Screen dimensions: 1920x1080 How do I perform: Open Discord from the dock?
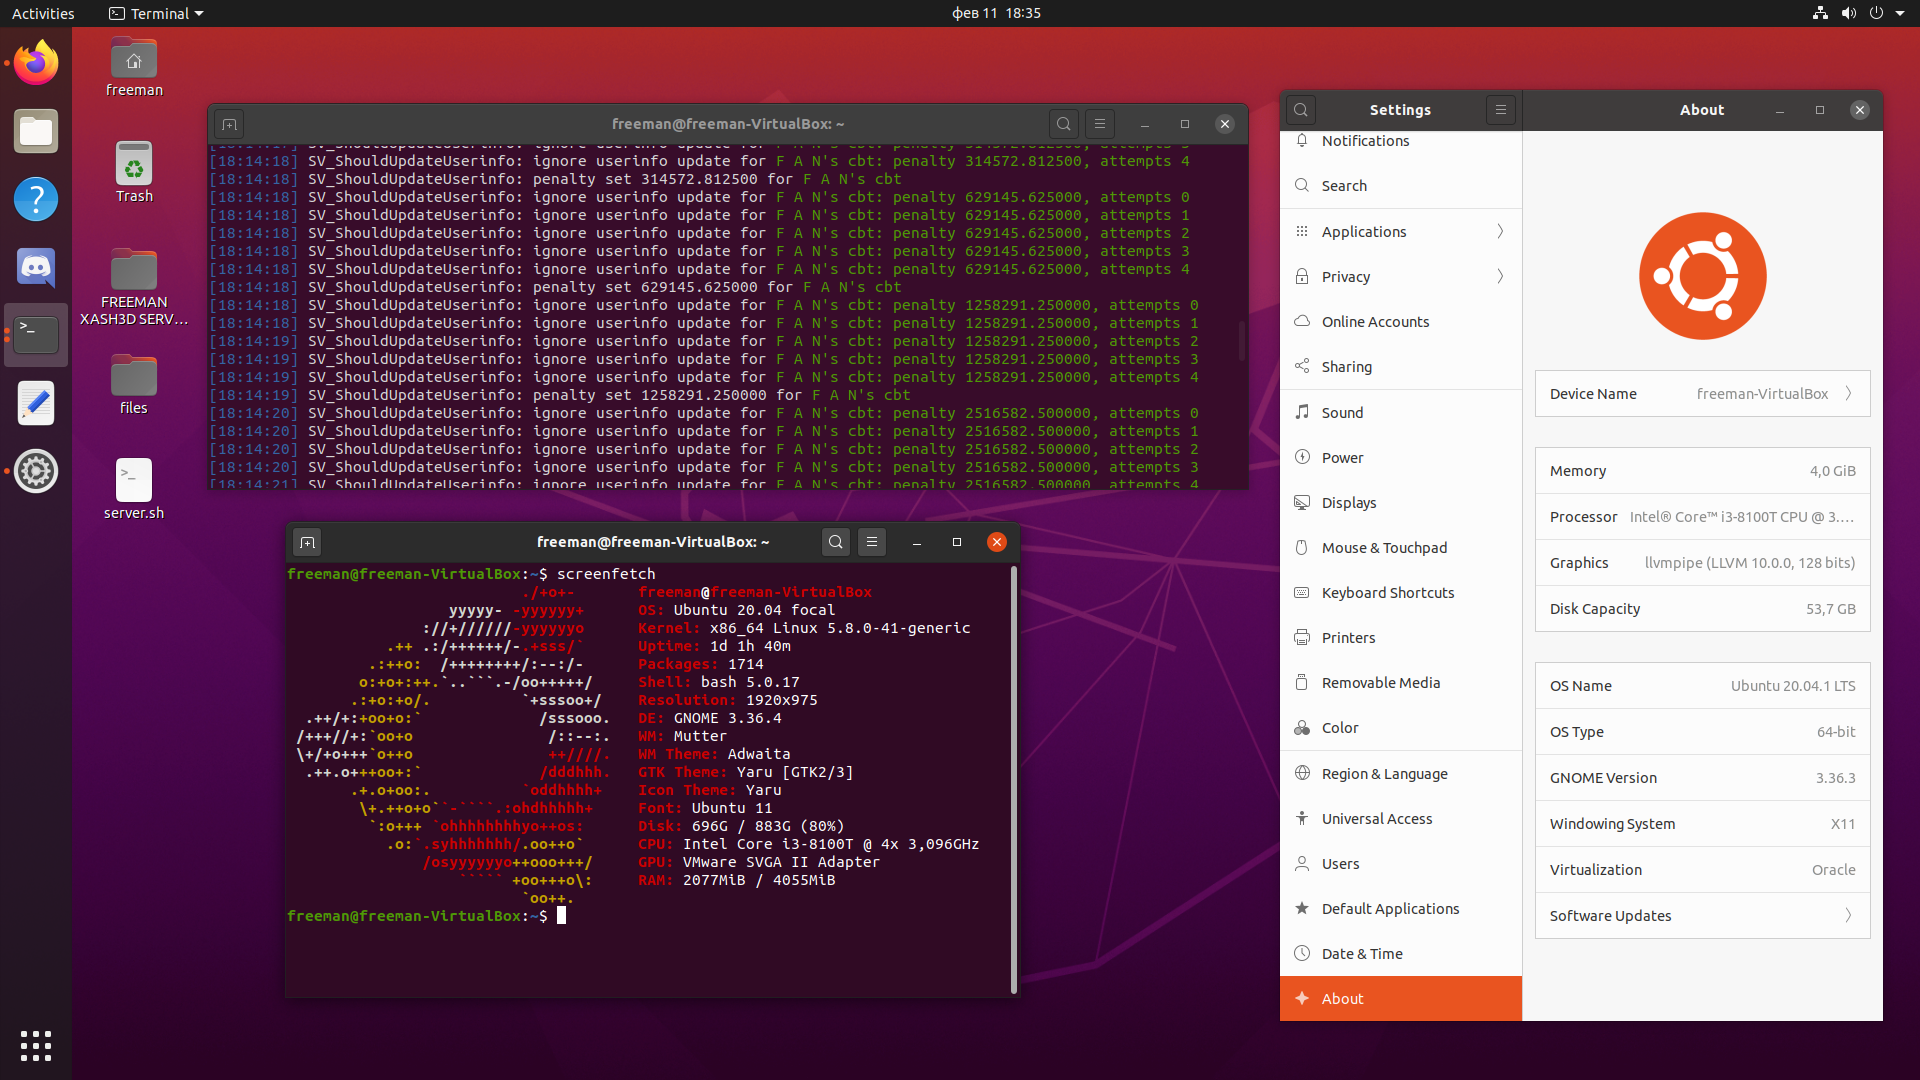click(36, 267)
